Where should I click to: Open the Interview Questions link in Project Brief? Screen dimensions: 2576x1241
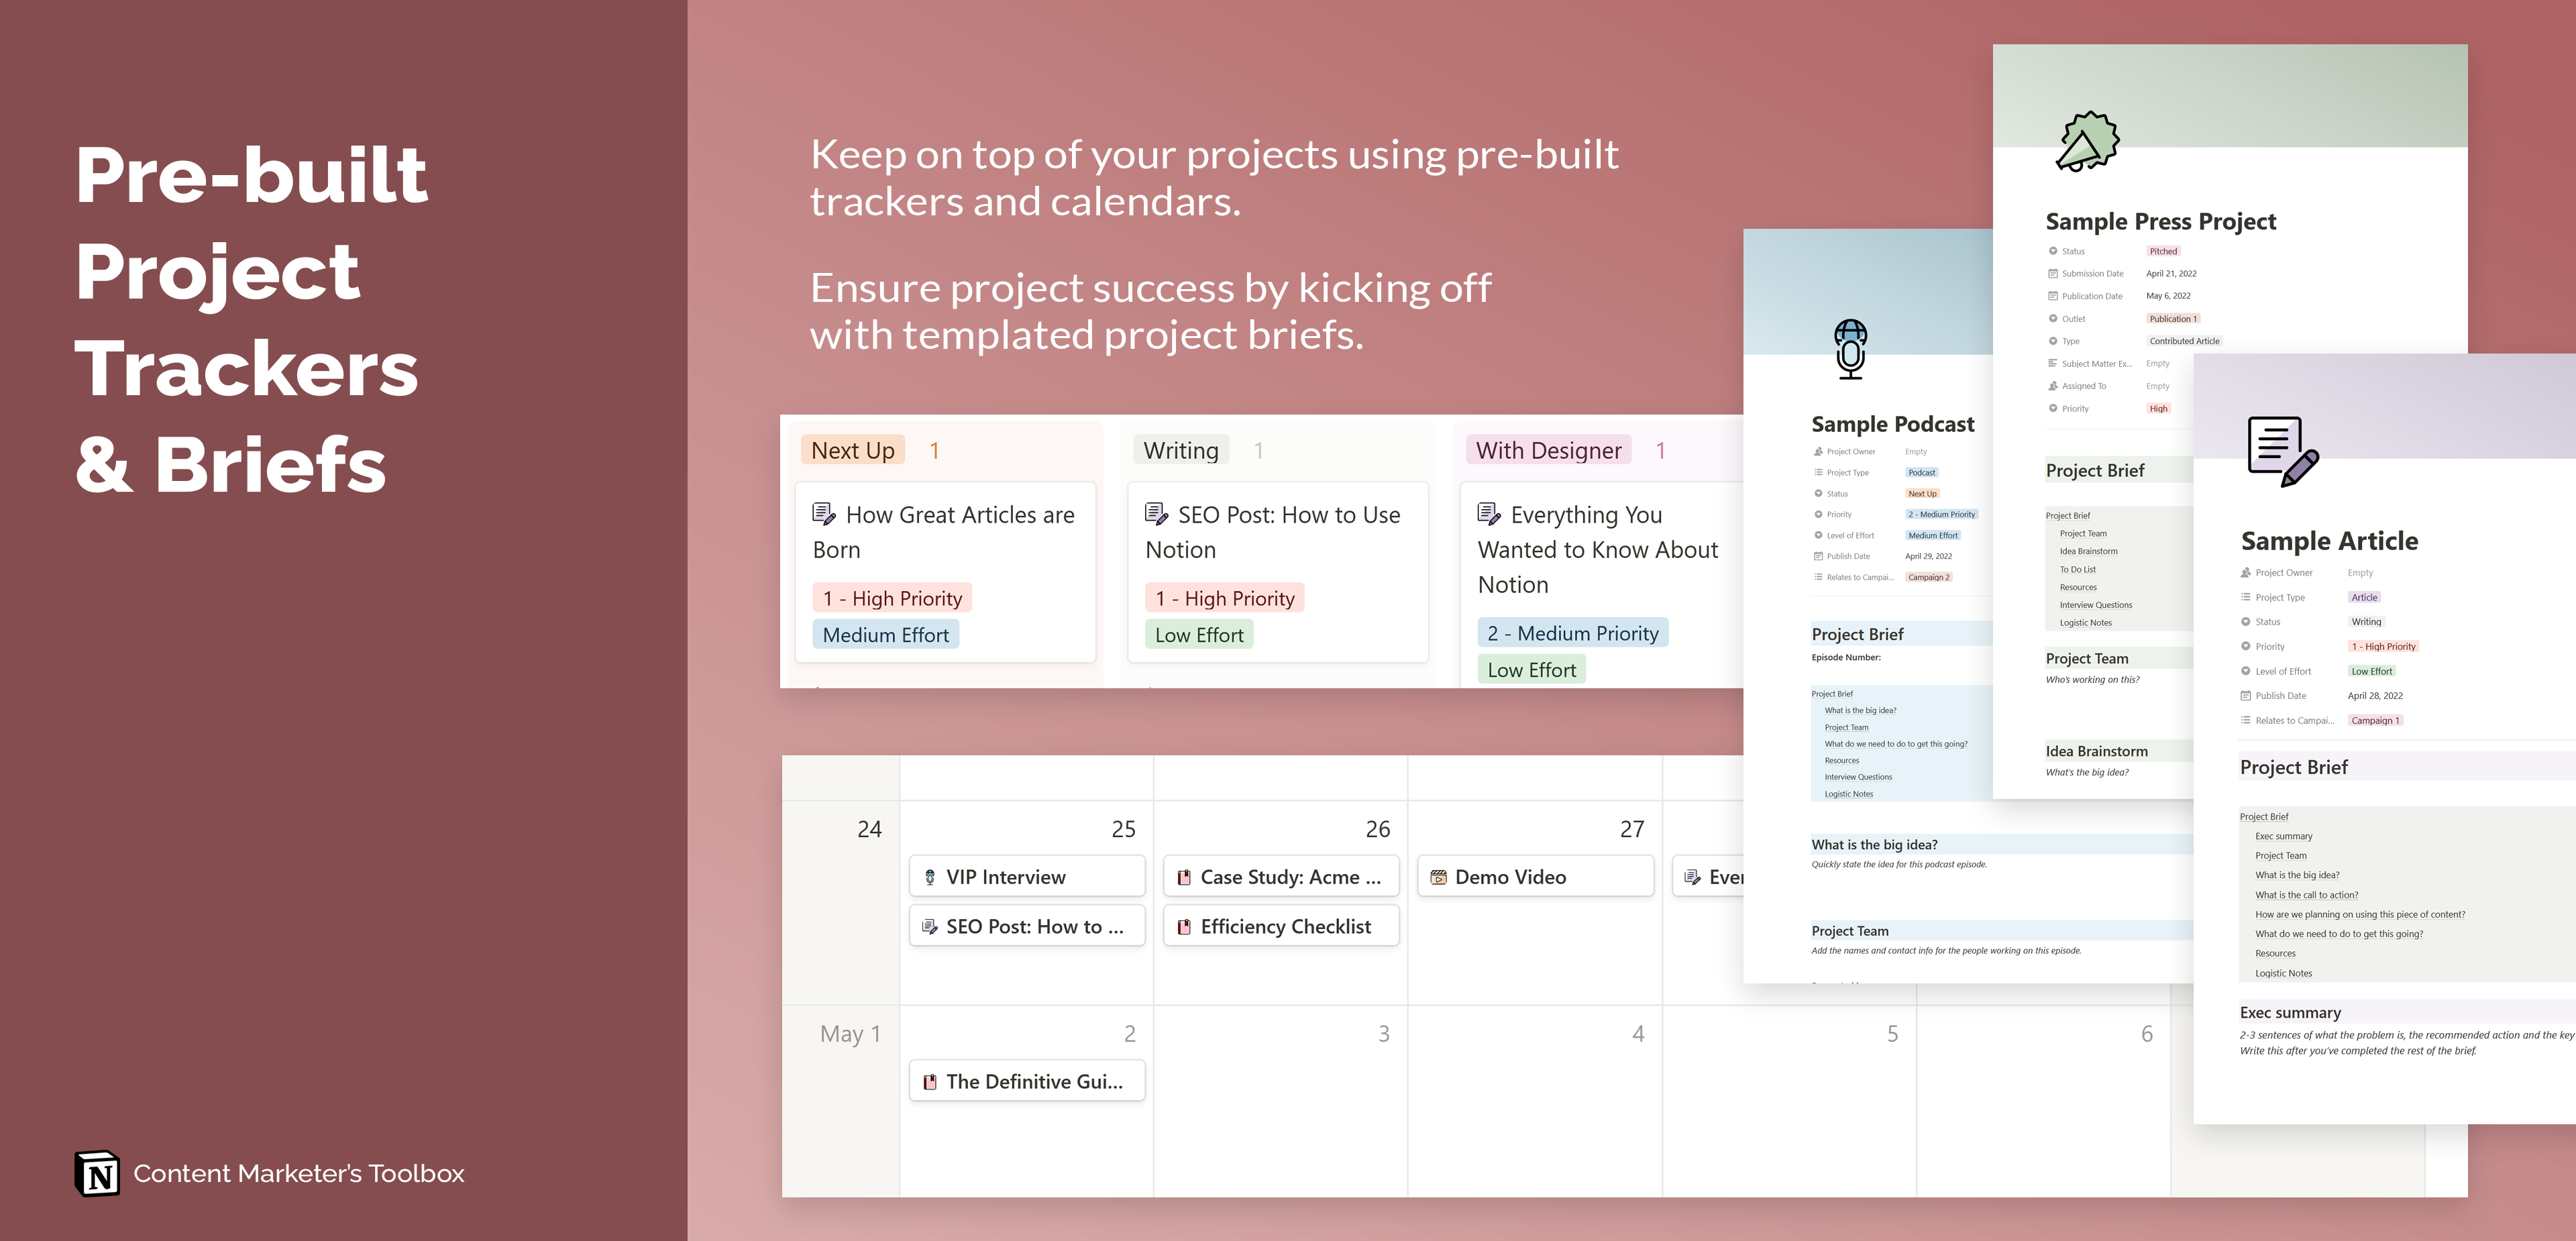pos(1858,777)
